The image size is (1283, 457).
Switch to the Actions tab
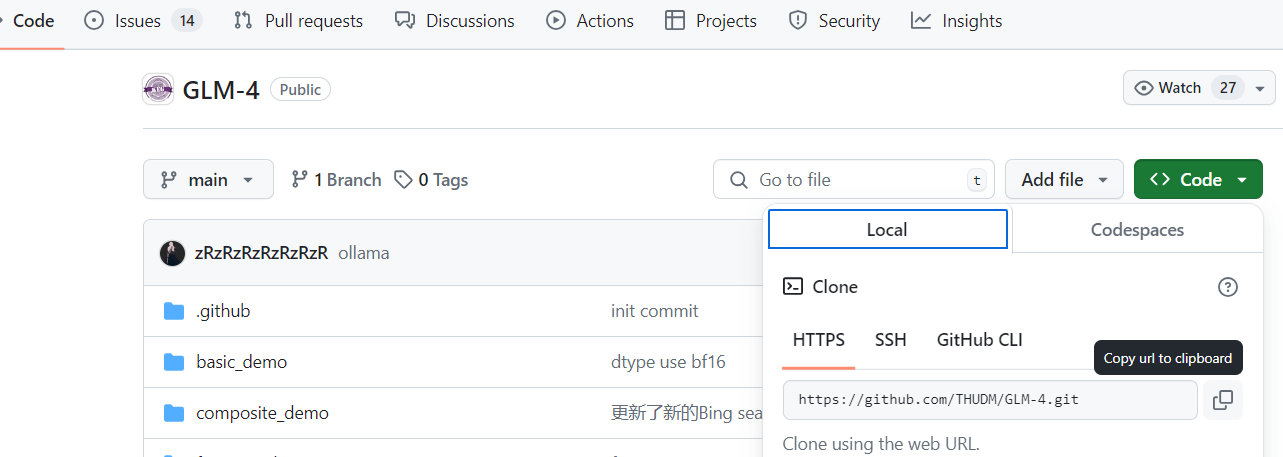tap(590, 20)
